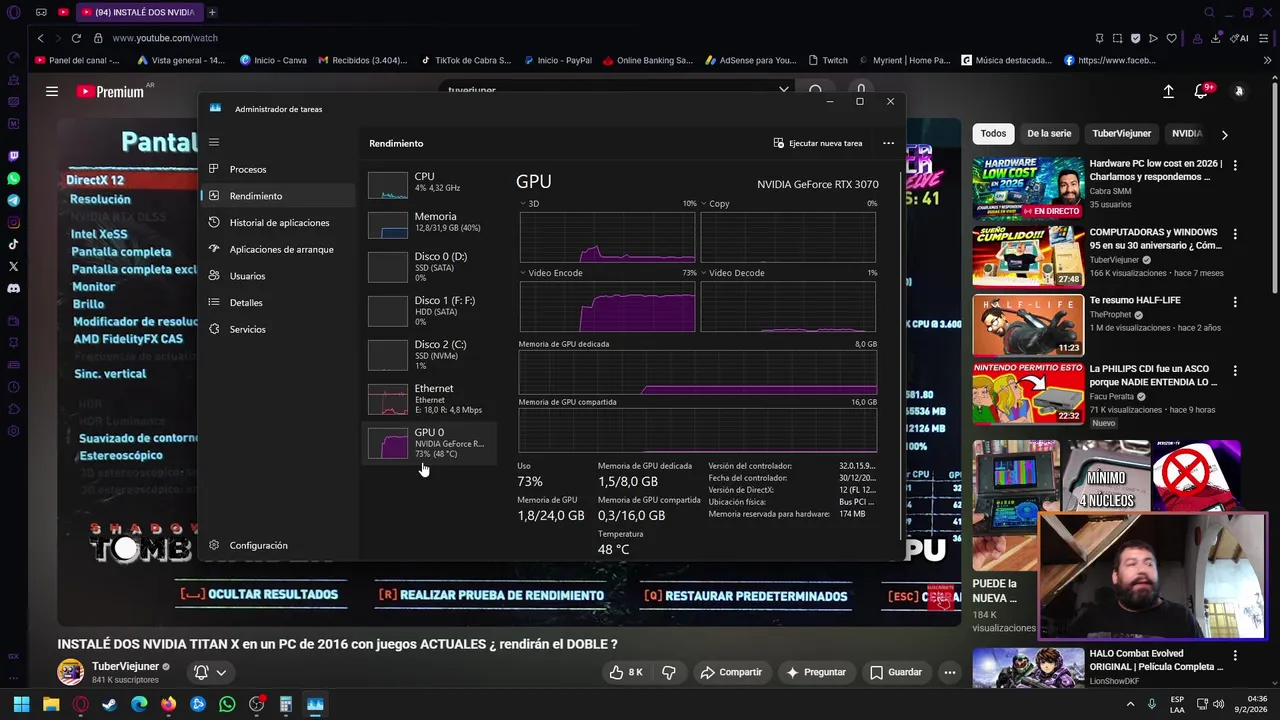Open Steam from the taskbar
Viewport: 1280px width, 720px height.
pos(109,704)
